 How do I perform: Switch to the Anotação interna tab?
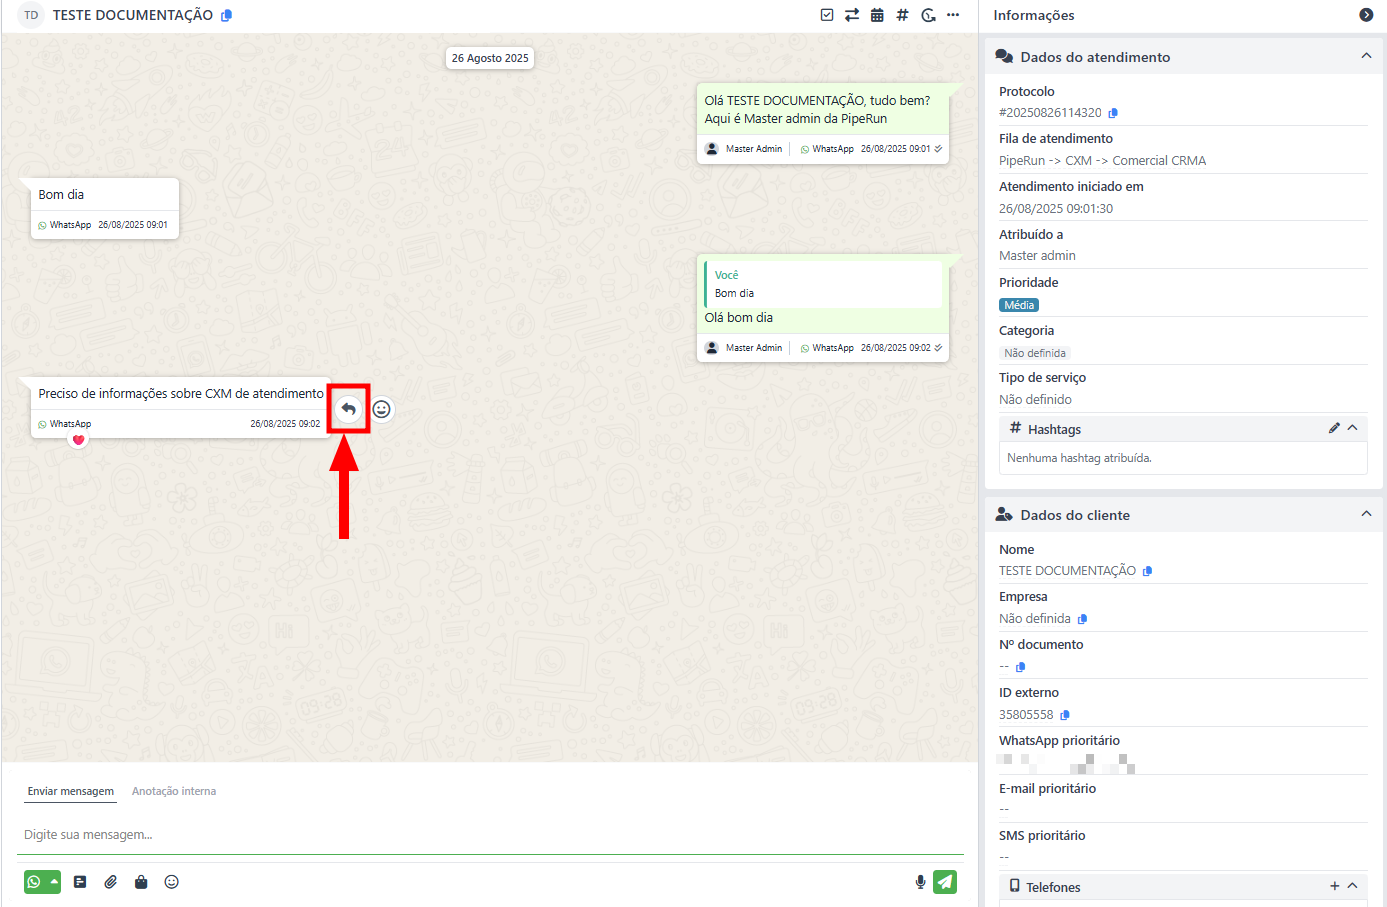coord(174,791)
